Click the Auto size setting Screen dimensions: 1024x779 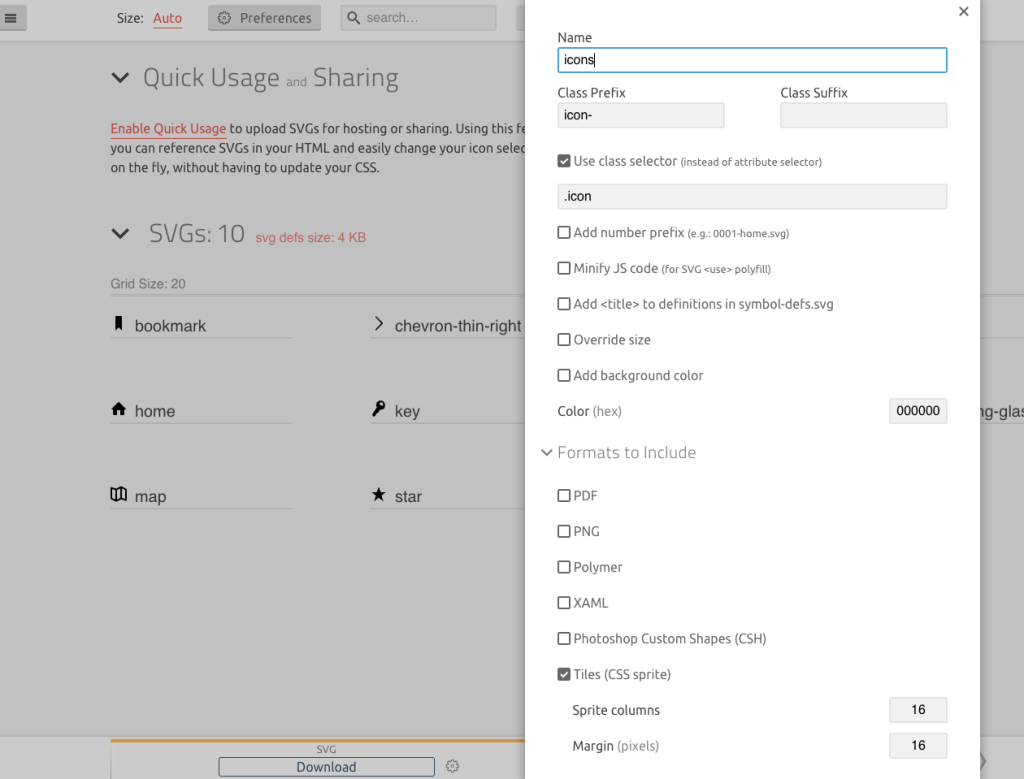[x=167, y=18]
